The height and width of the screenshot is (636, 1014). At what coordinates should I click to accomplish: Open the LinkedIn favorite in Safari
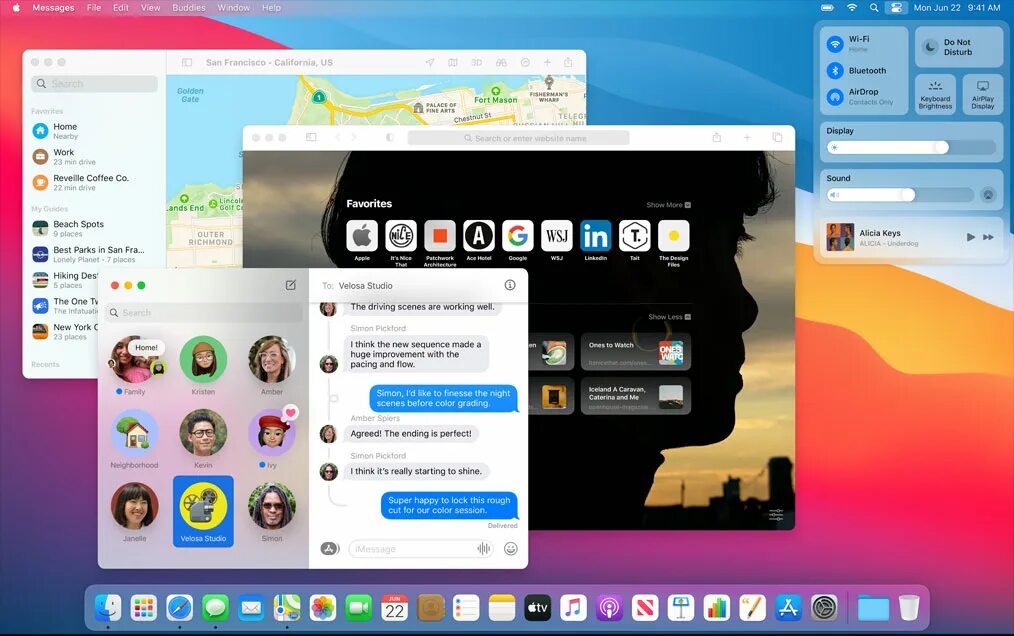595,234
